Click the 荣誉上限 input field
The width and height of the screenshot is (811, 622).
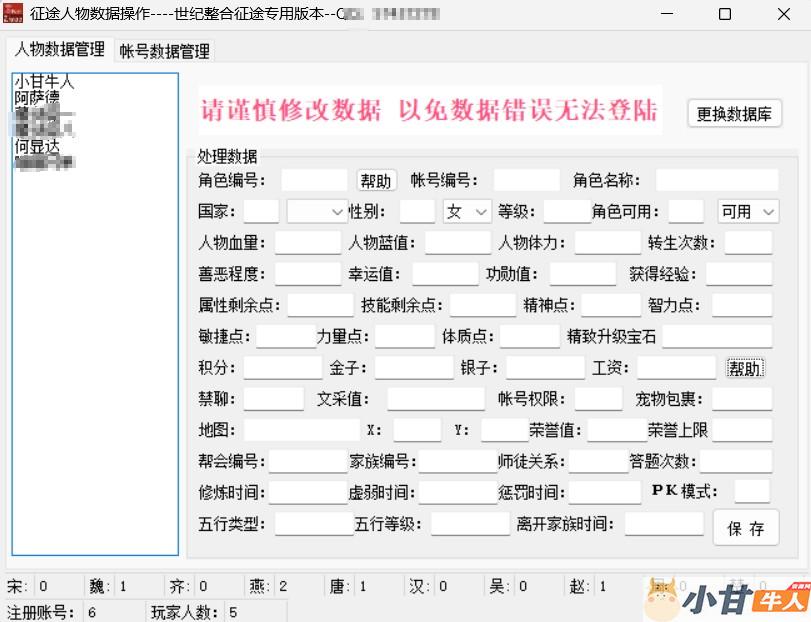coord(742,430)
